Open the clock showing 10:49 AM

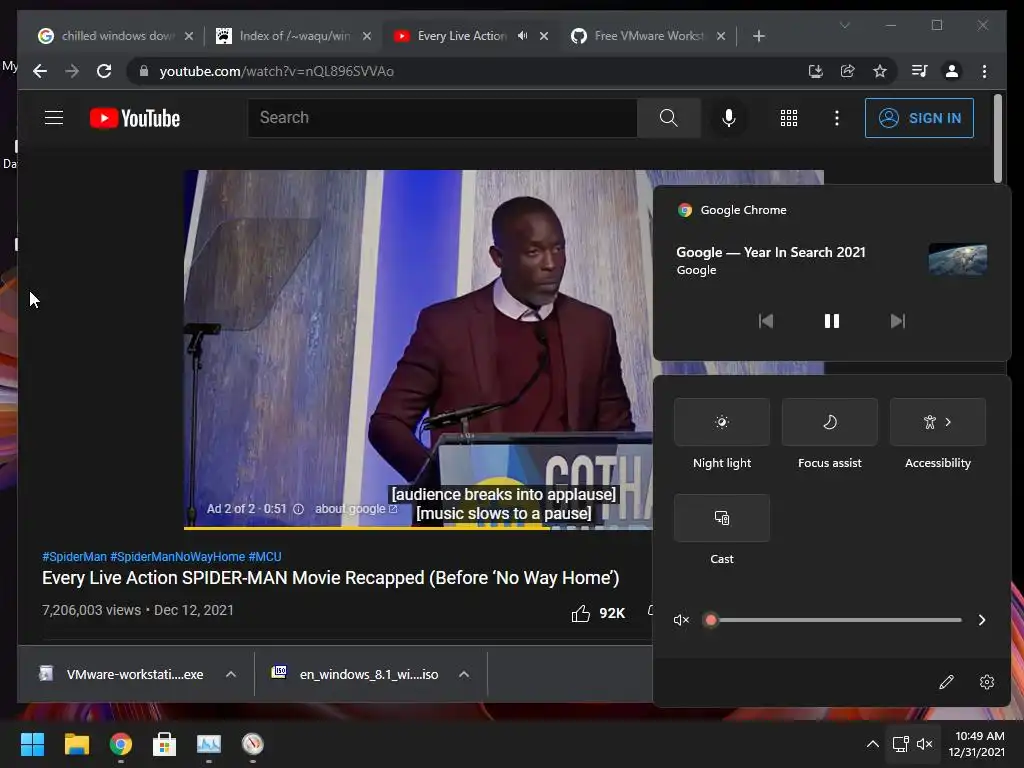pos(976,744)
